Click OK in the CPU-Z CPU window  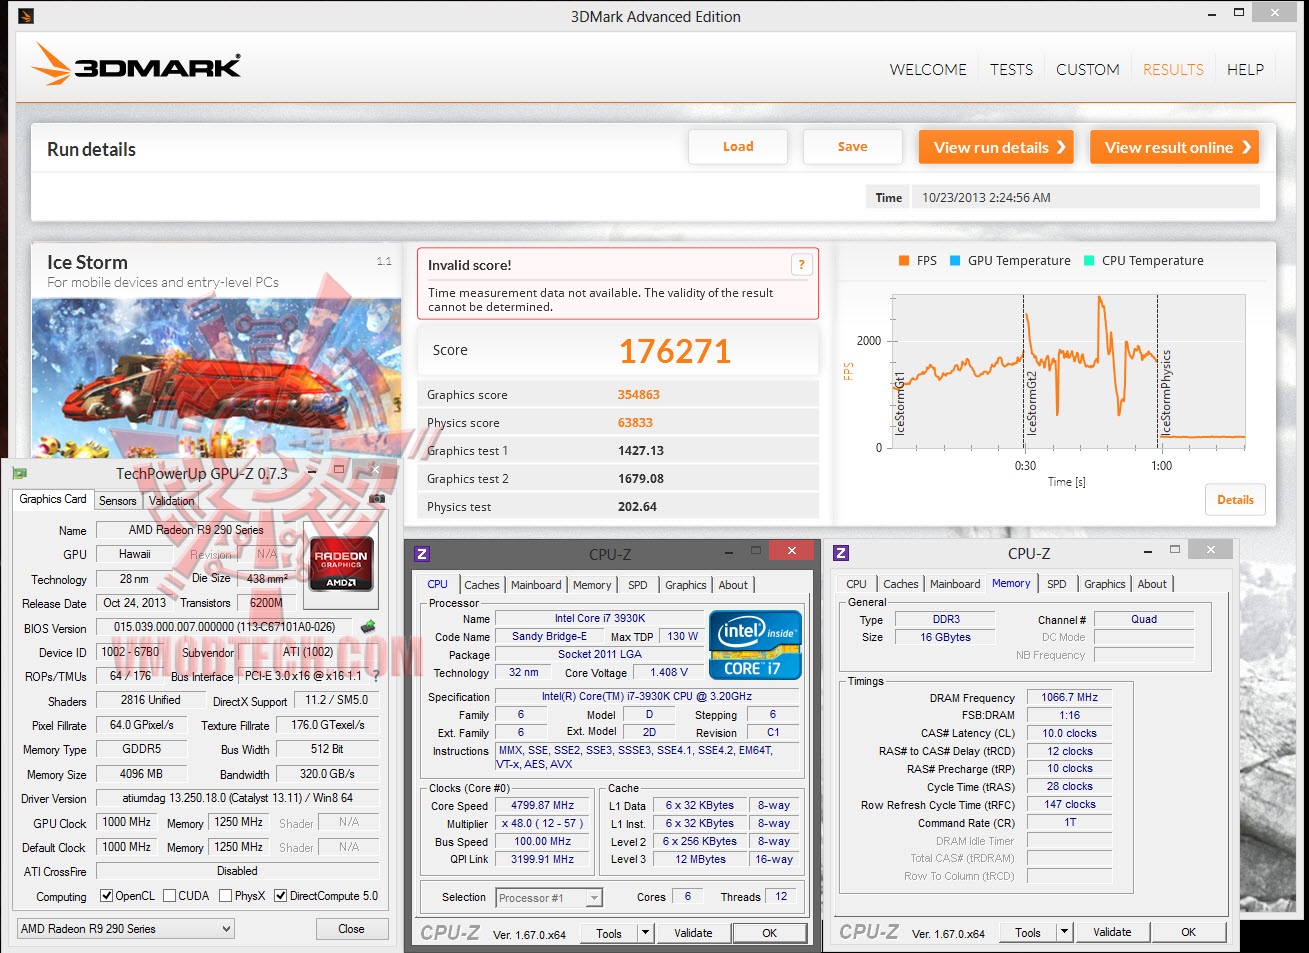click(769, 933)
